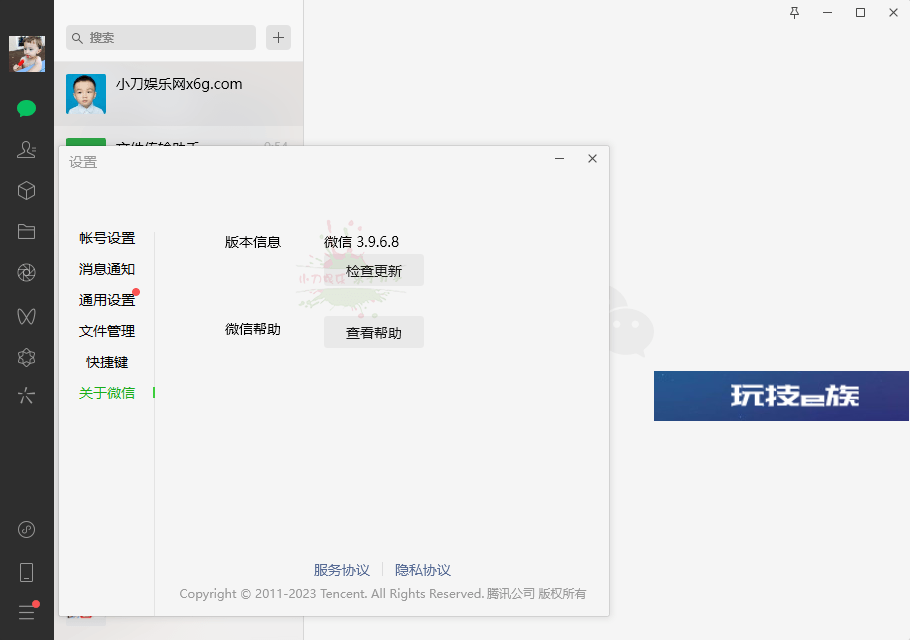The height and width of the screenshot is (640, 910).
Task: Open the Search star icon in the sidebar
Action: (x=27, y=396)
